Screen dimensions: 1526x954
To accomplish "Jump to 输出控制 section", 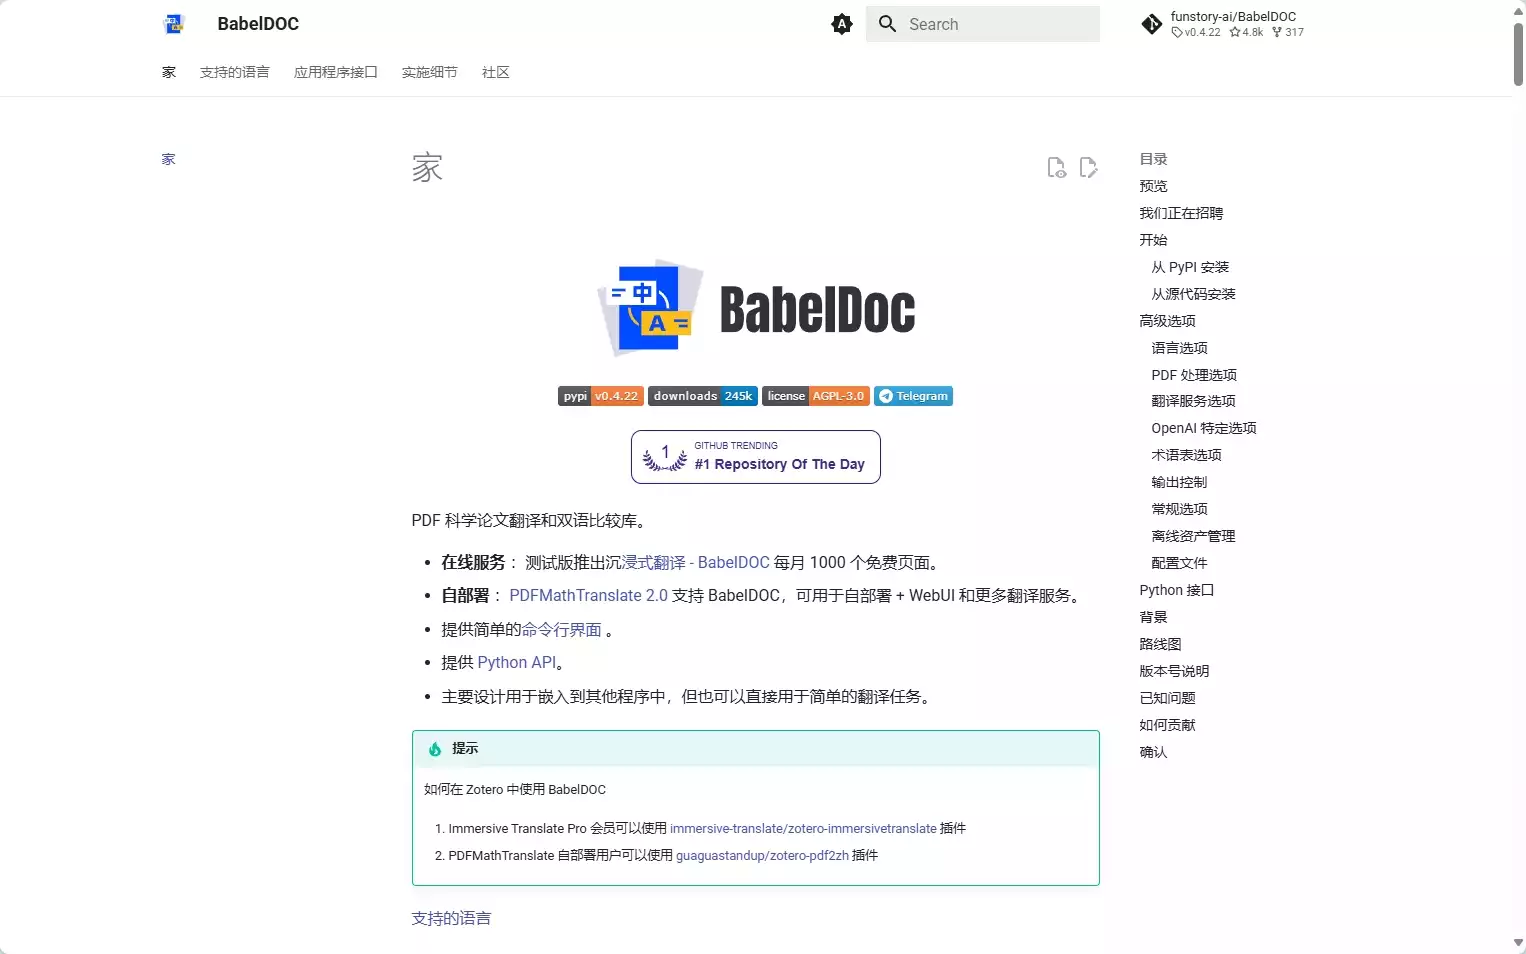I will pyautogui.click(x=1179, y=482).
